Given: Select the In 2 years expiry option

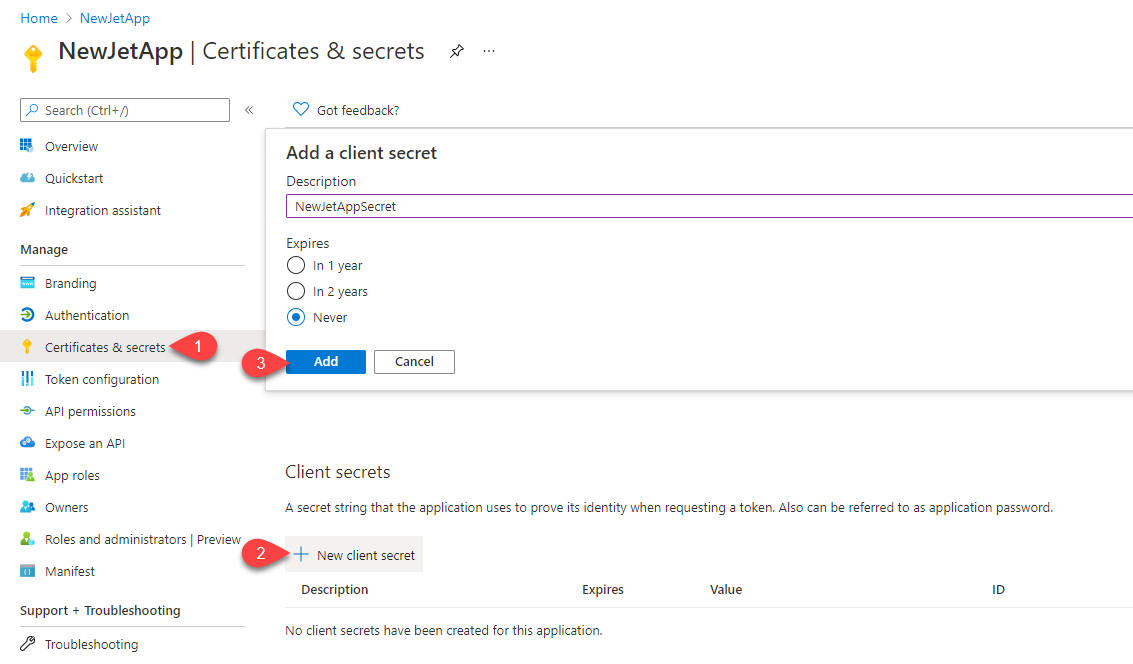Looking at the screenshot, I should 296,291.
